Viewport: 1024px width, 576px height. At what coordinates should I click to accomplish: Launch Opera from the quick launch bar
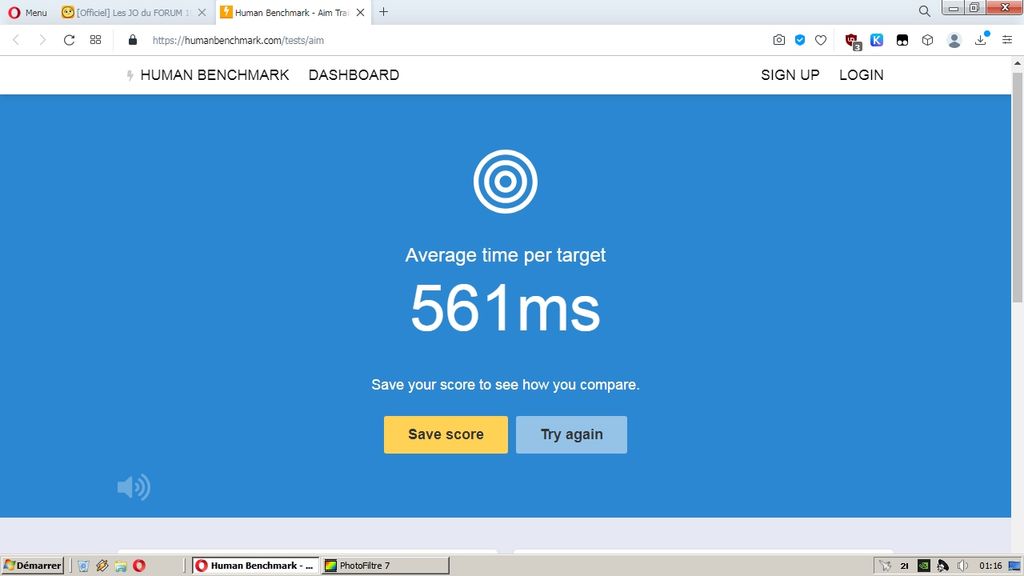coord(139,566)
